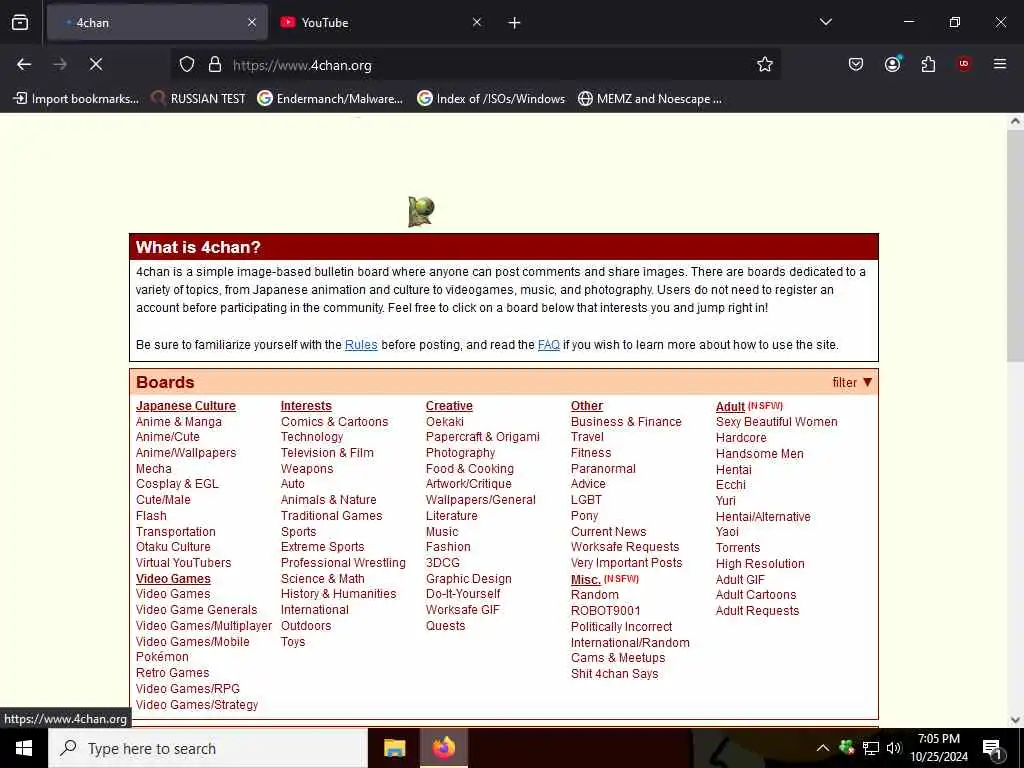This screenshot has width=1024, height=768.
Task: Bookmark this page with the star icon
Action: pyautogui.click(x=765, y=64)
